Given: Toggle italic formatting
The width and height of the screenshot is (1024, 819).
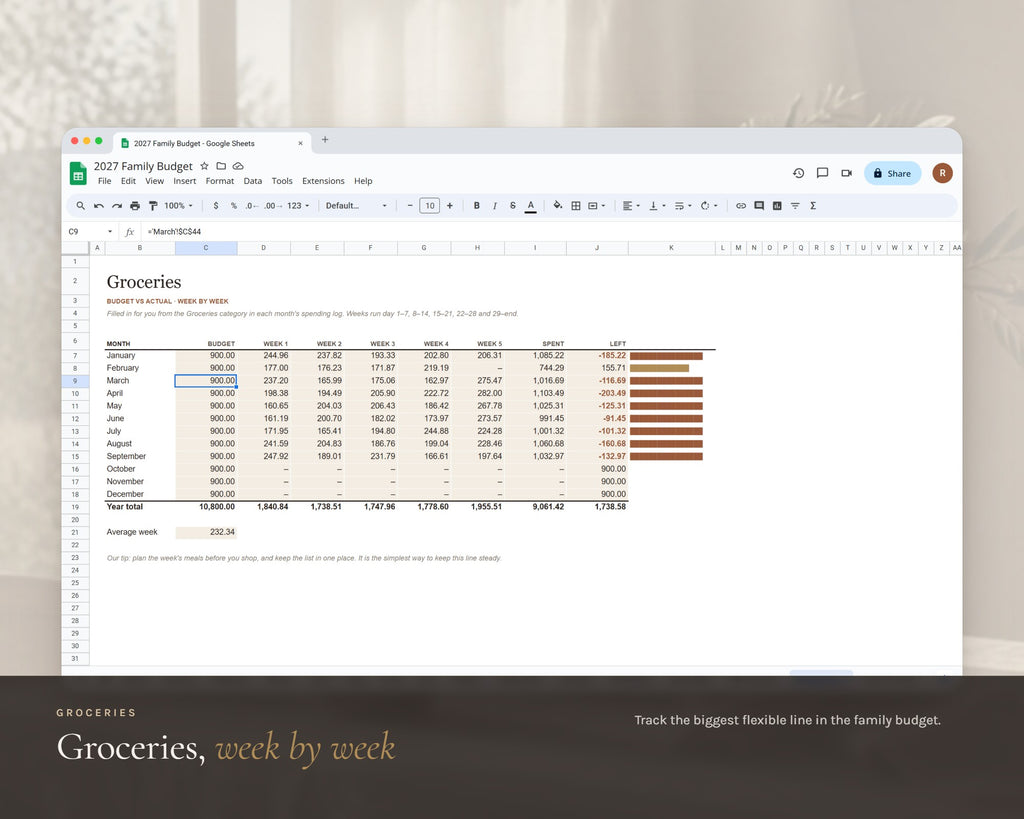Looking at the screenshot, I should tap(495, 206).
